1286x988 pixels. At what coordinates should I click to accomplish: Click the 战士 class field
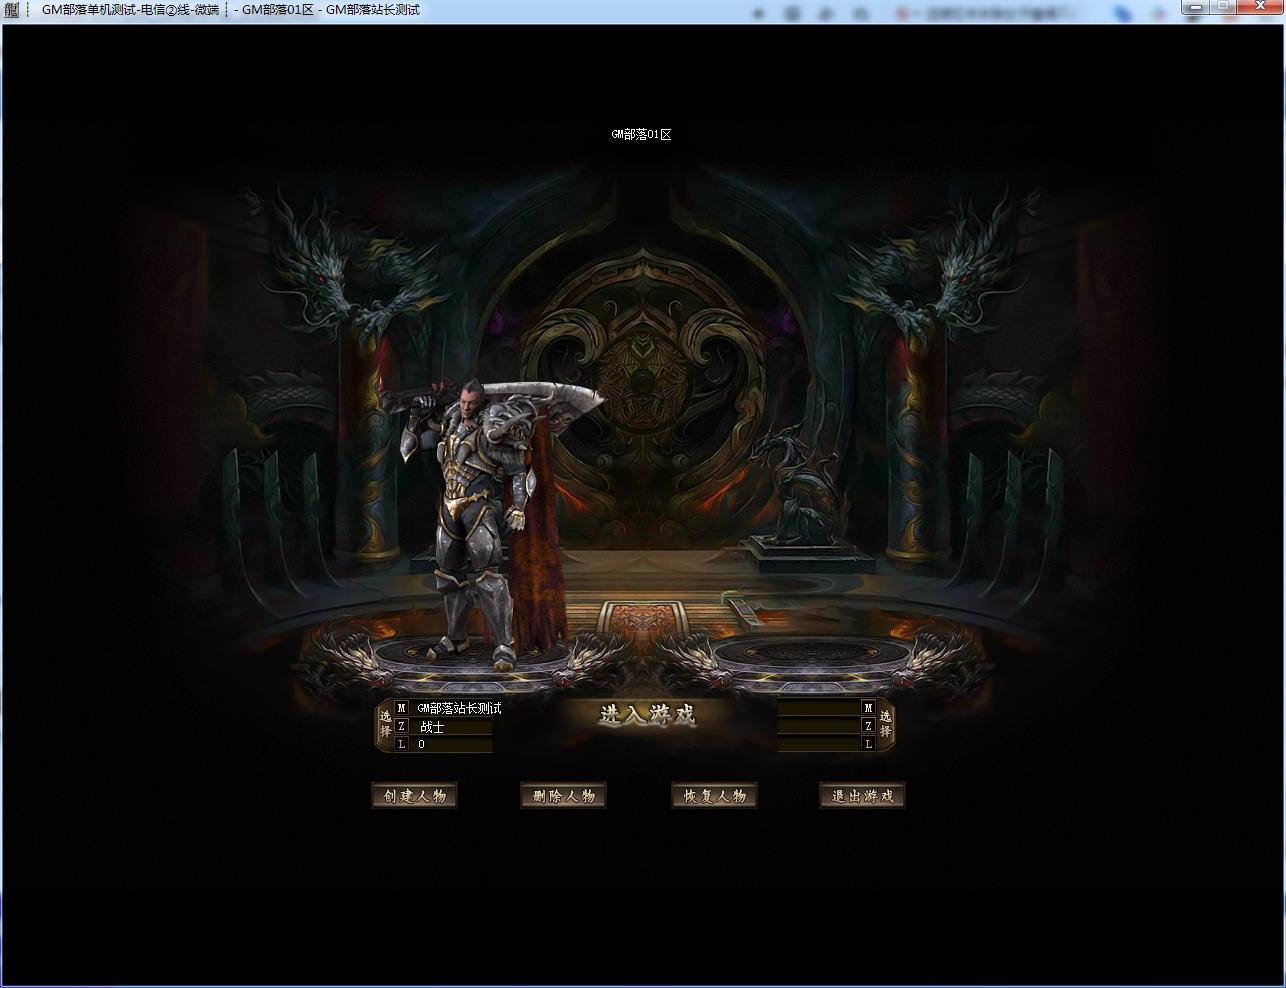click(432, 727)
